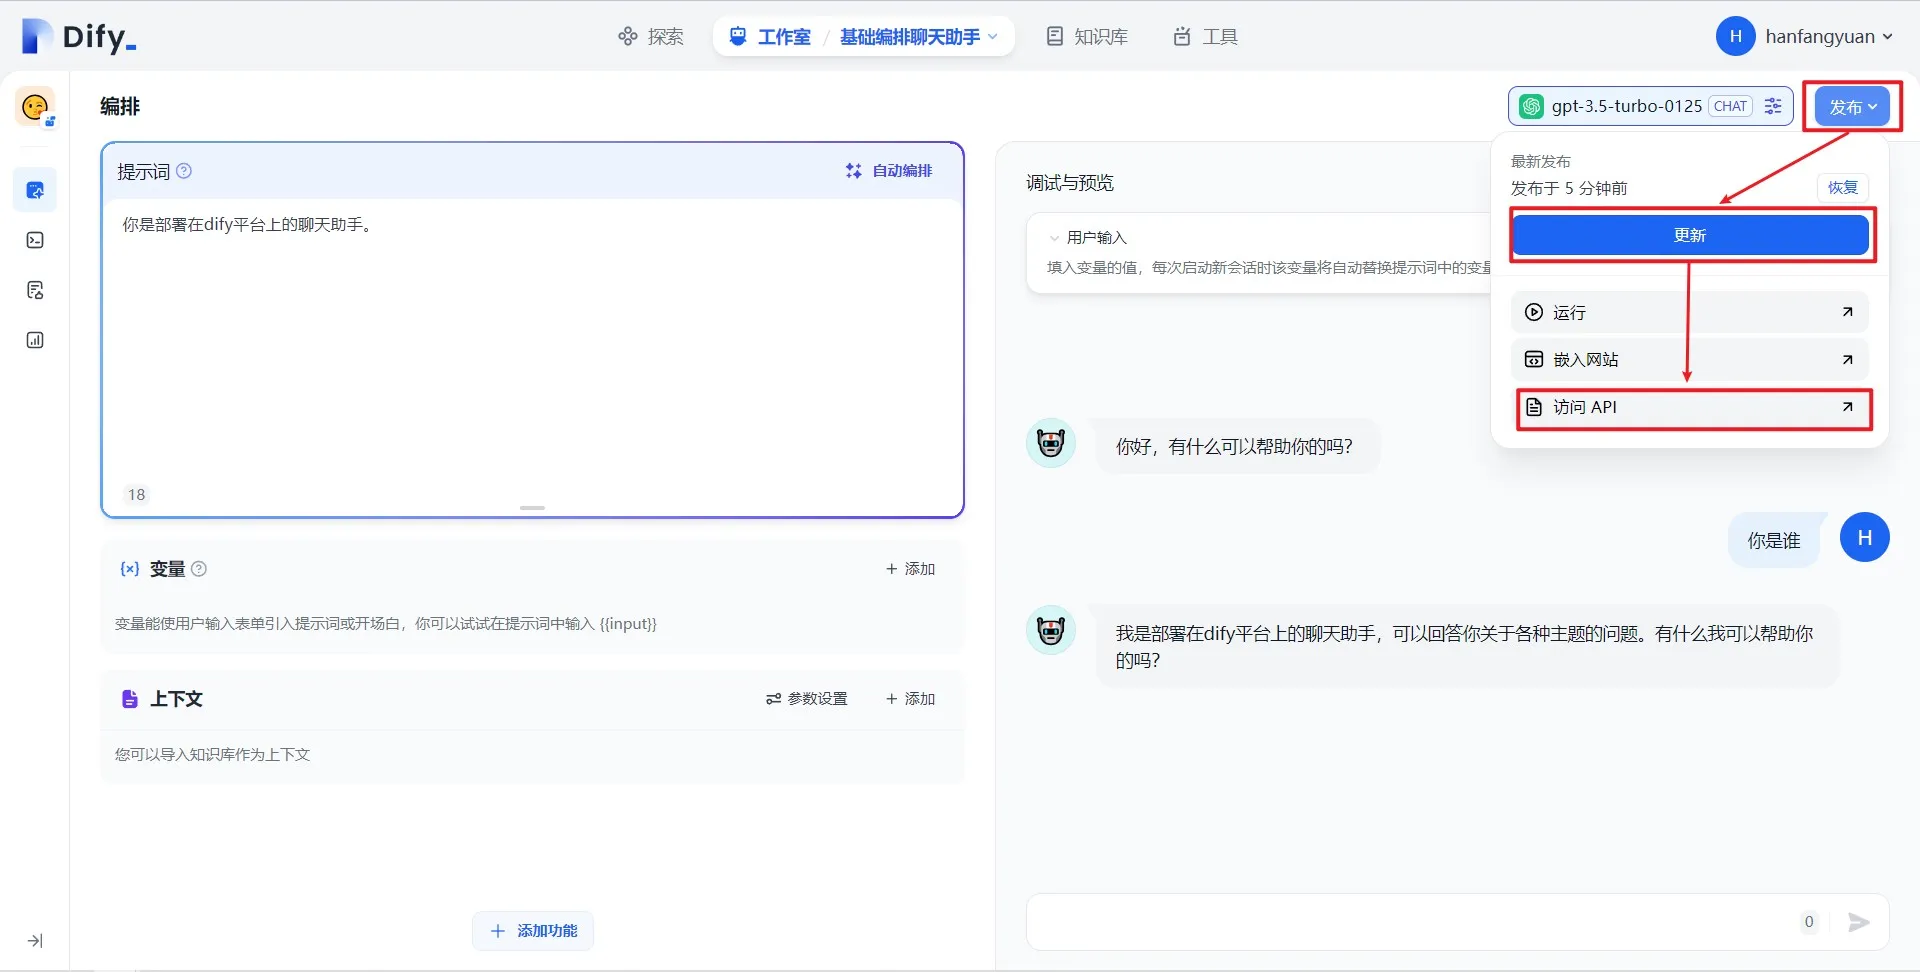Viewport: 1920px width, 972px height.
Task: Open the 发布 publish dropdown
Action: click(1852, 107)
